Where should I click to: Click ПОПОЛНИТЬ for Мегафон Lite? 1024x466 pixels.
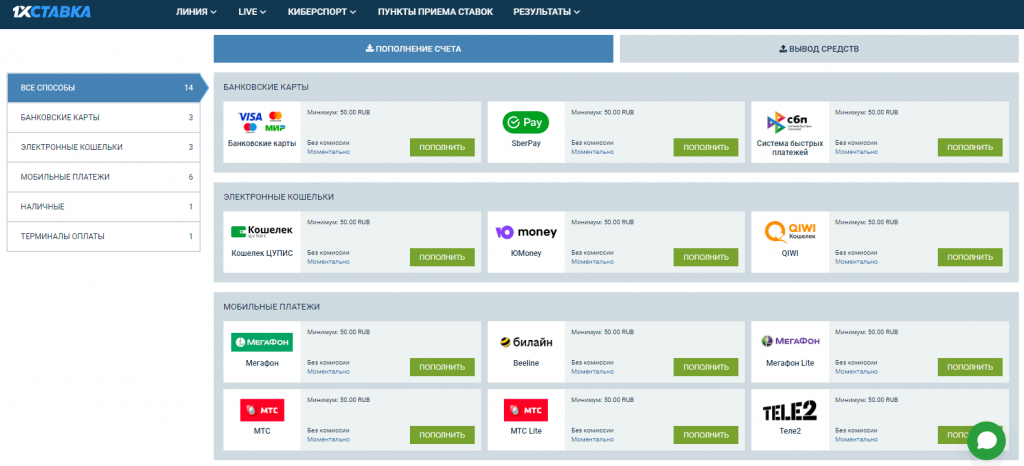pos(970,367)
